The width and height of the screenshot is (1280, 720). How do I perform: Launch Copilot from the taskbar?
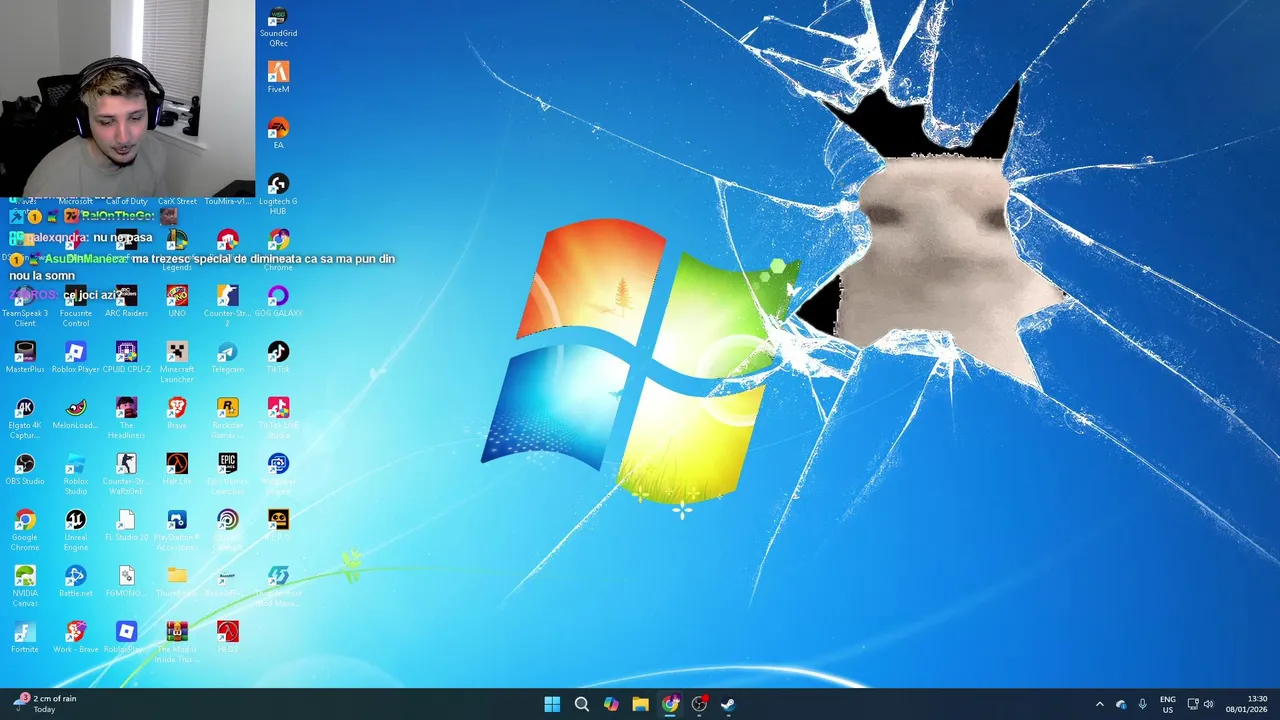[x=611, y=704]
